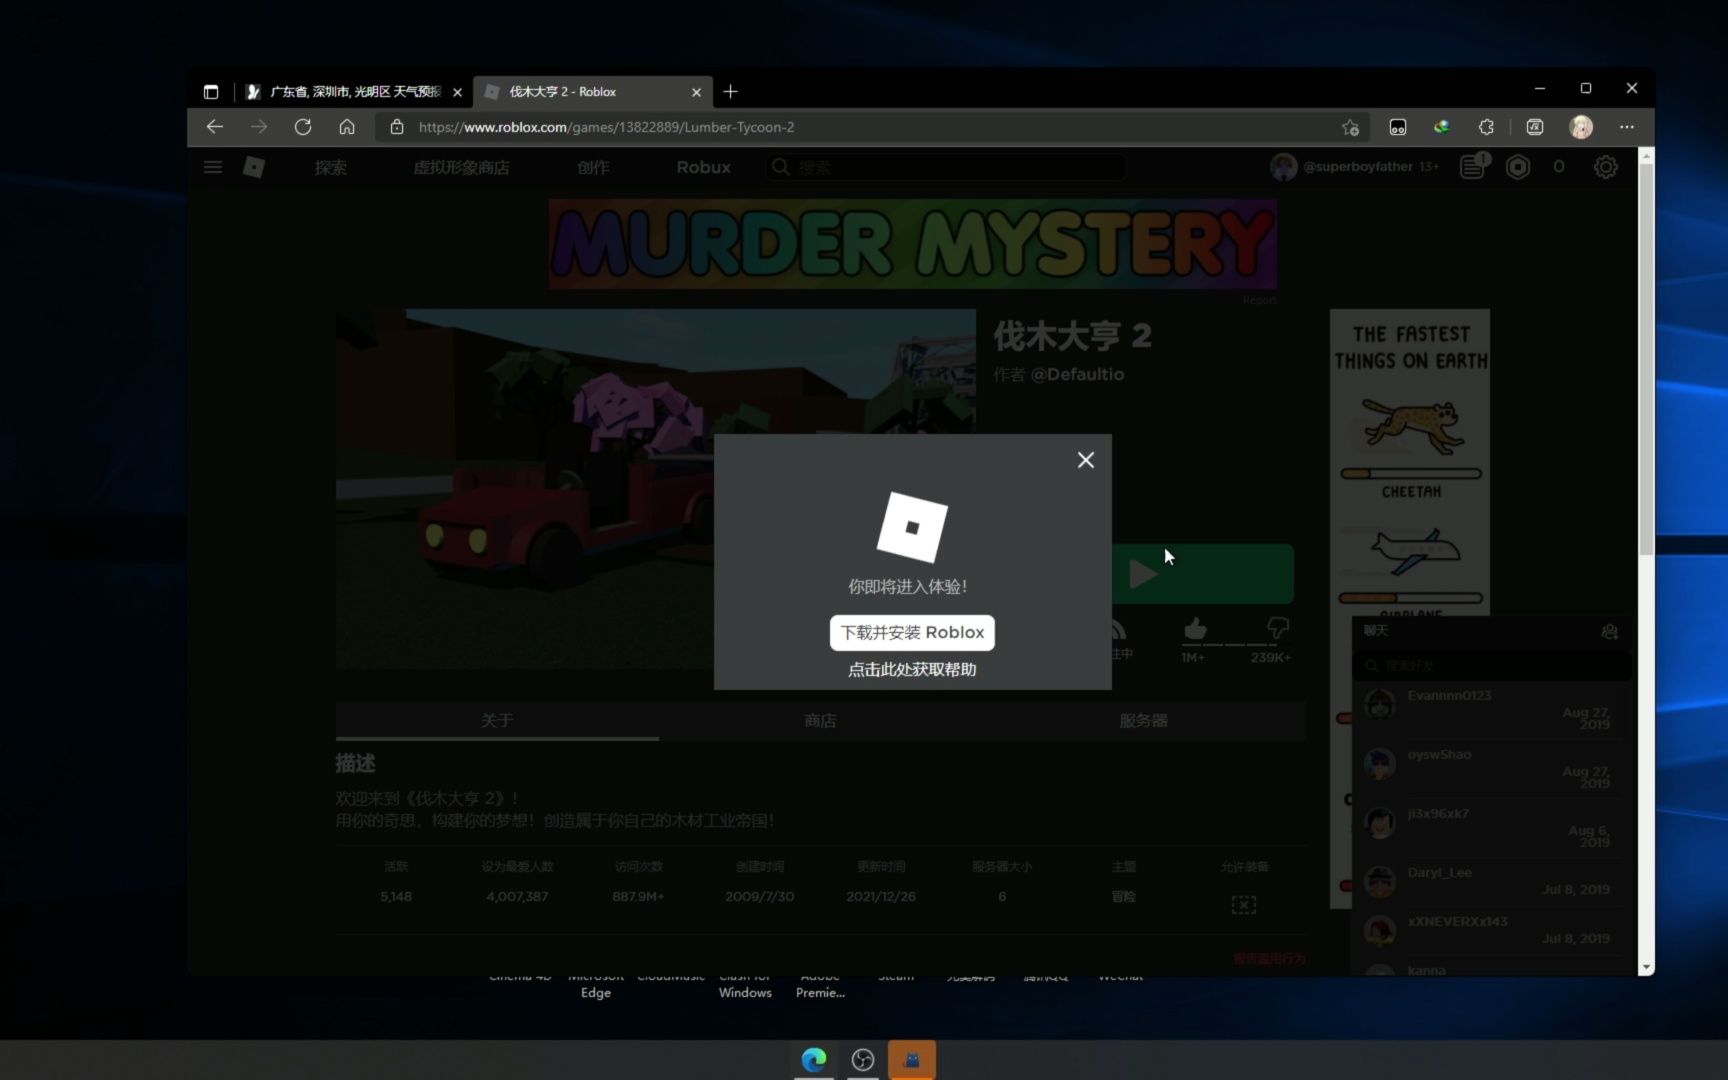Click the magnifier icon in Roblox search bar
This screenshot has height=1080, width=1728.
point(779,167)
